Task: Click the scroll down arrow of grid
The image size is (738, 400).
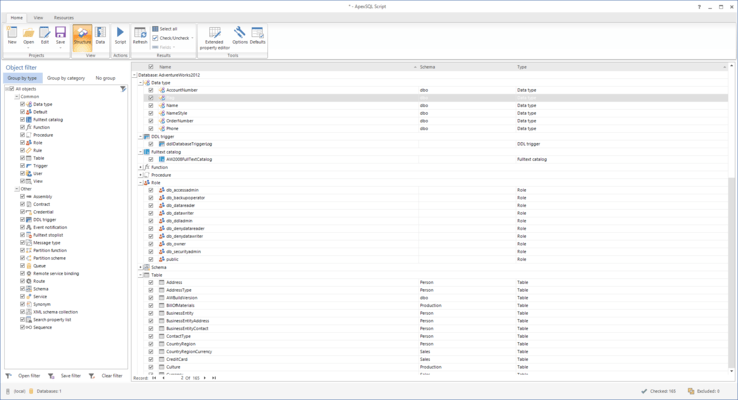Action: [x=731, y=371]
